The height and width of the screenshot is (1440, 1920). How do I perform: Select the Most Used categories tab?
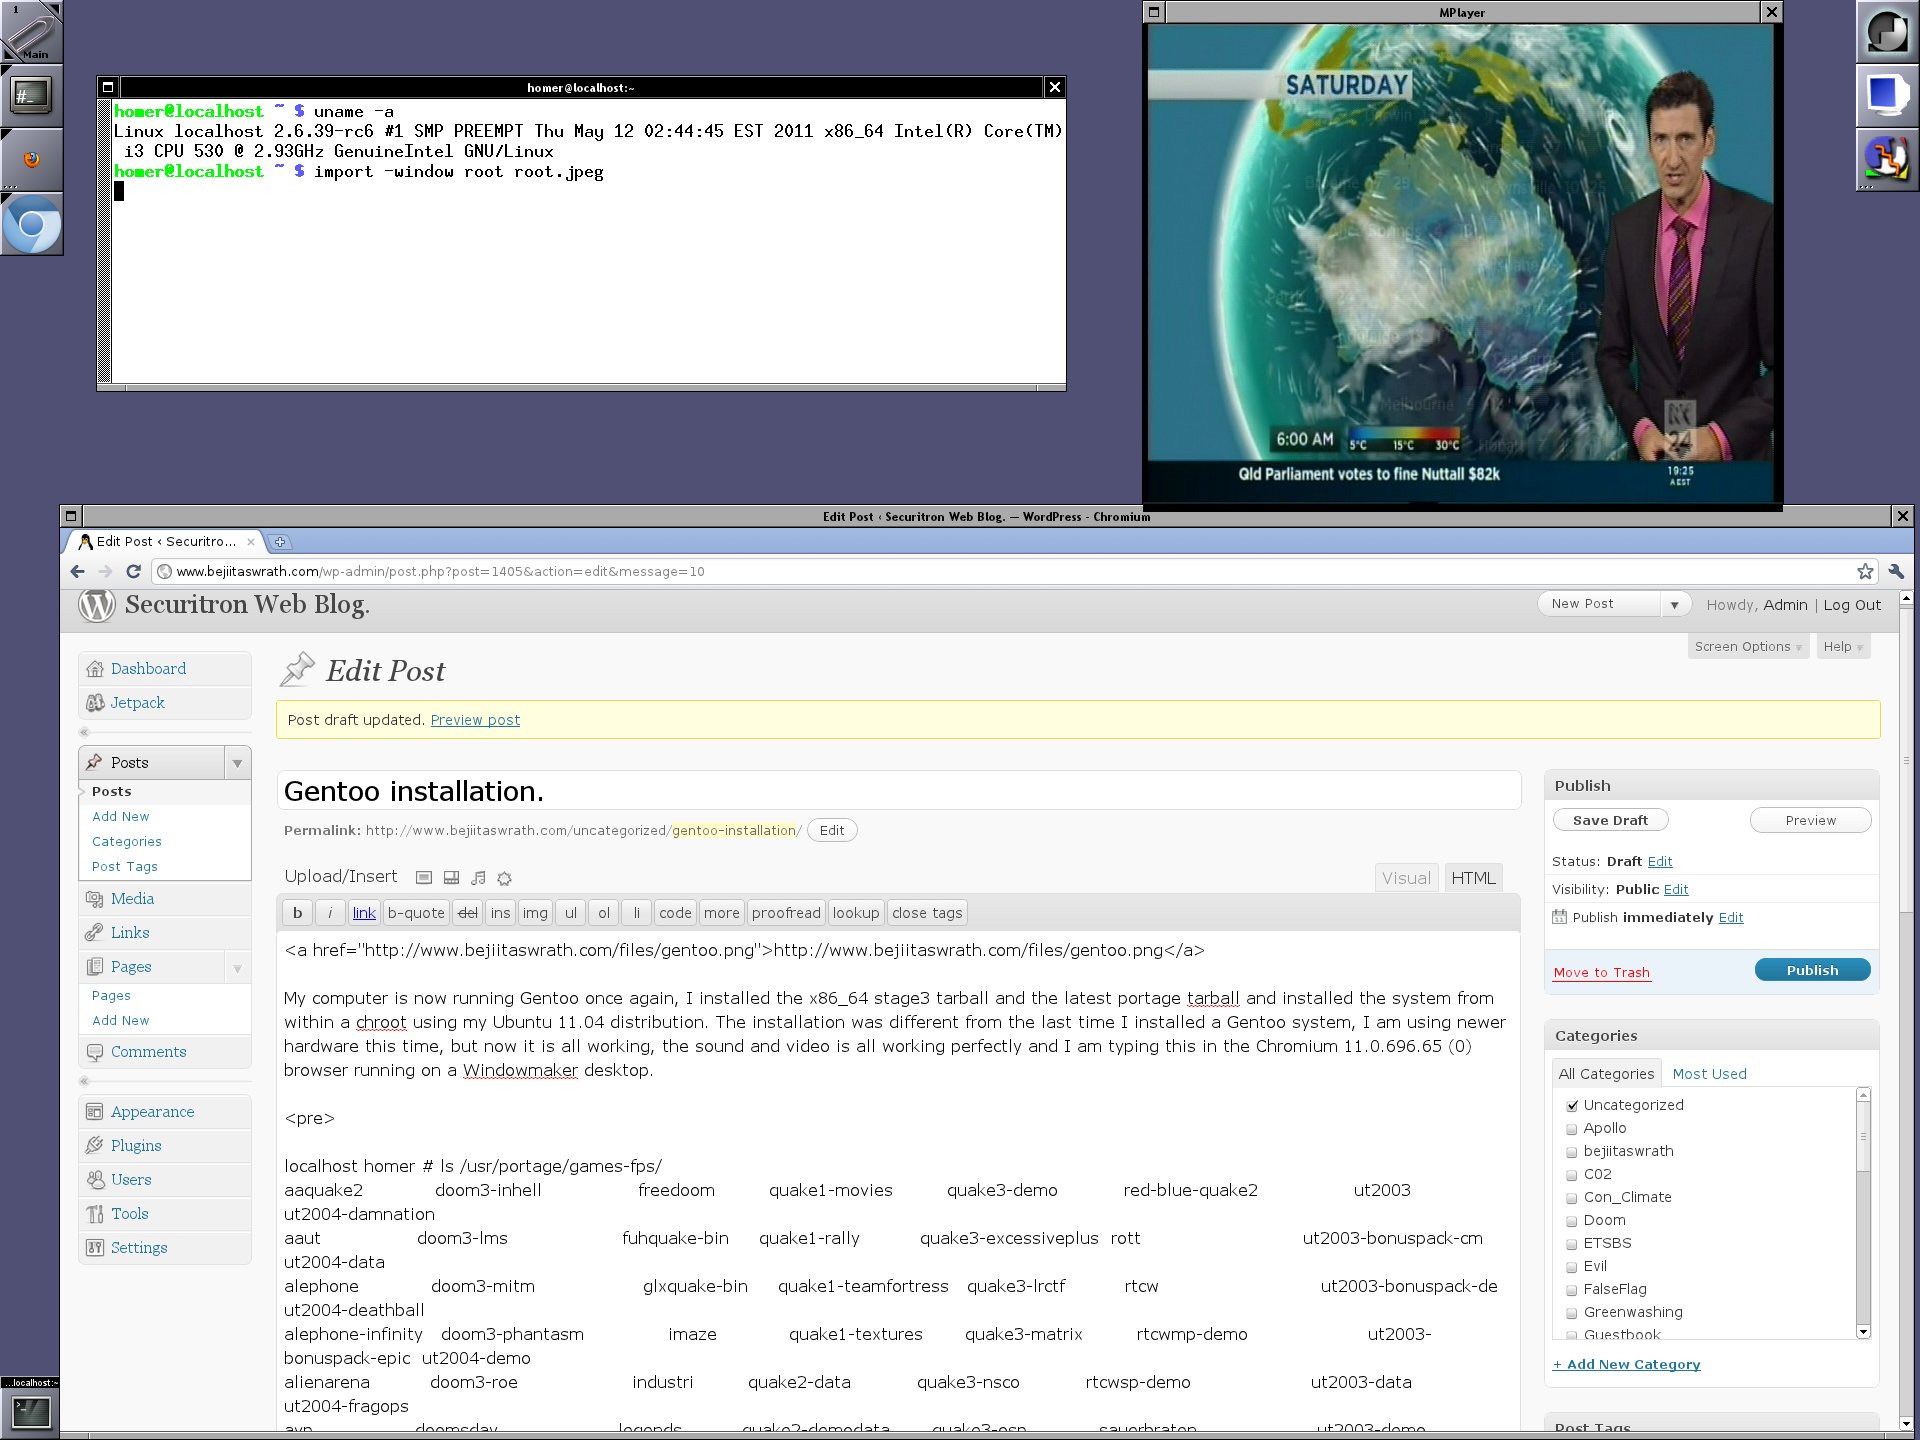(x=1709, y=1074)
